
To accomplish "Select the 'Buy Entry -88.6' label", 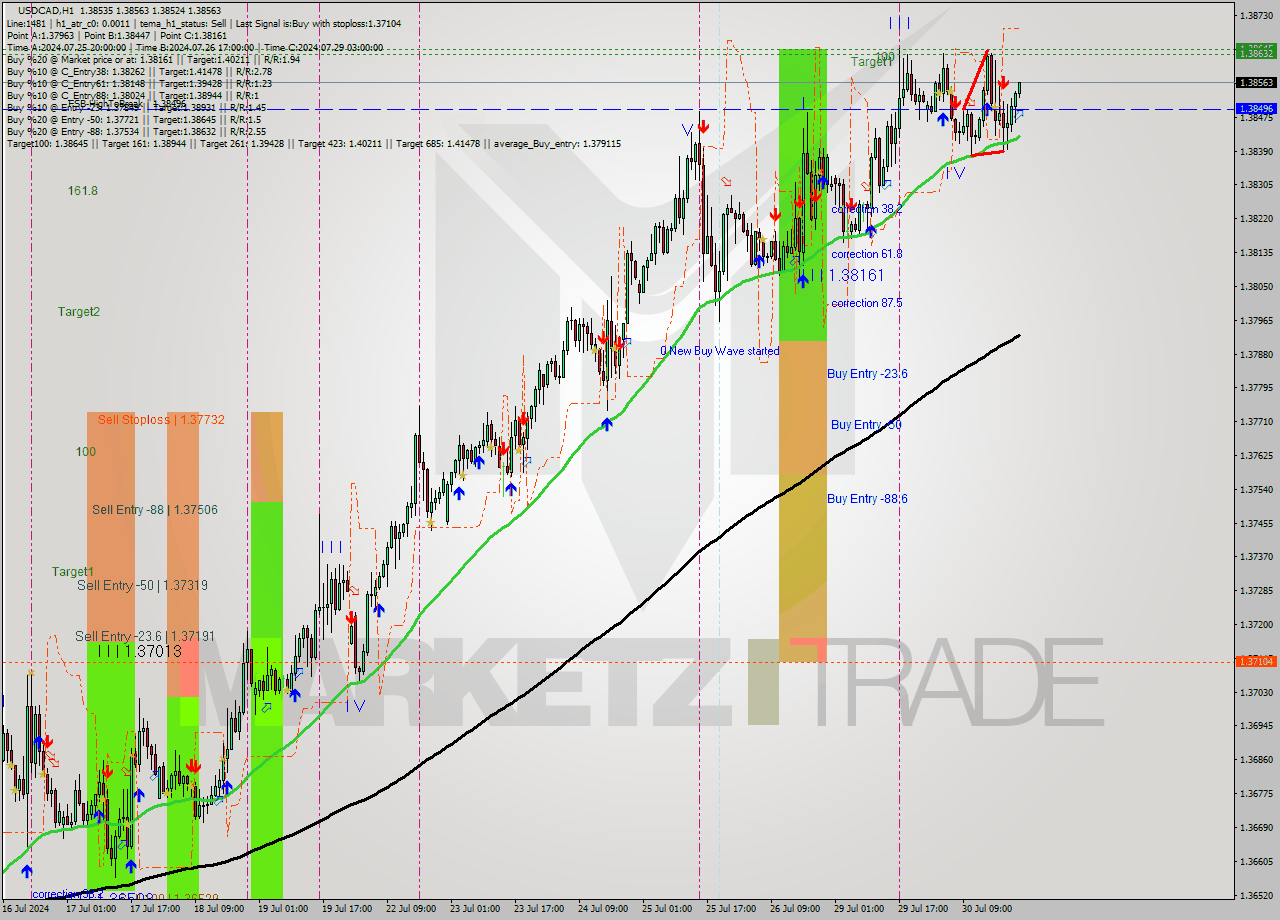I will [x=868, y=499].
